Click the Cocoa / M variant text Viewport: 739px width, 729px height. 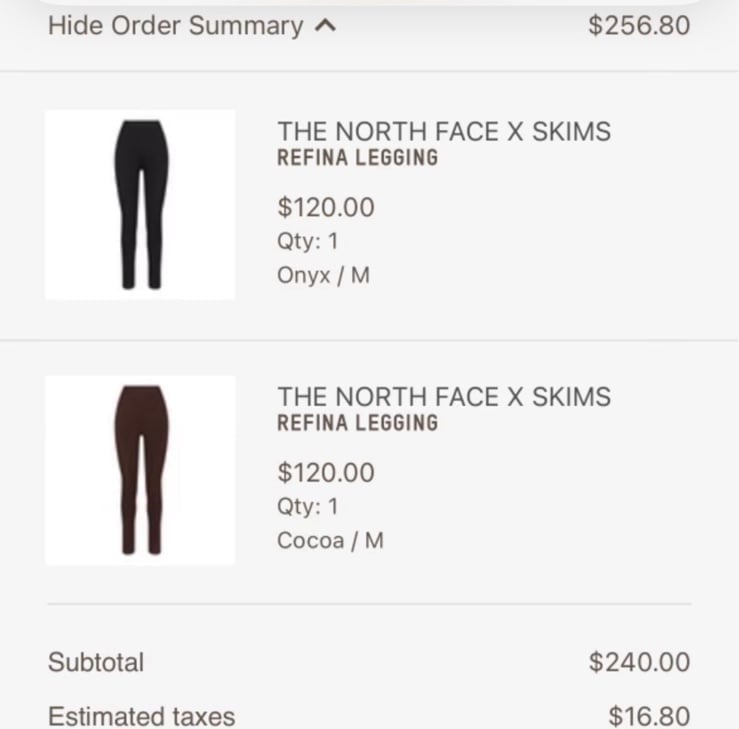tap(330, 541)
